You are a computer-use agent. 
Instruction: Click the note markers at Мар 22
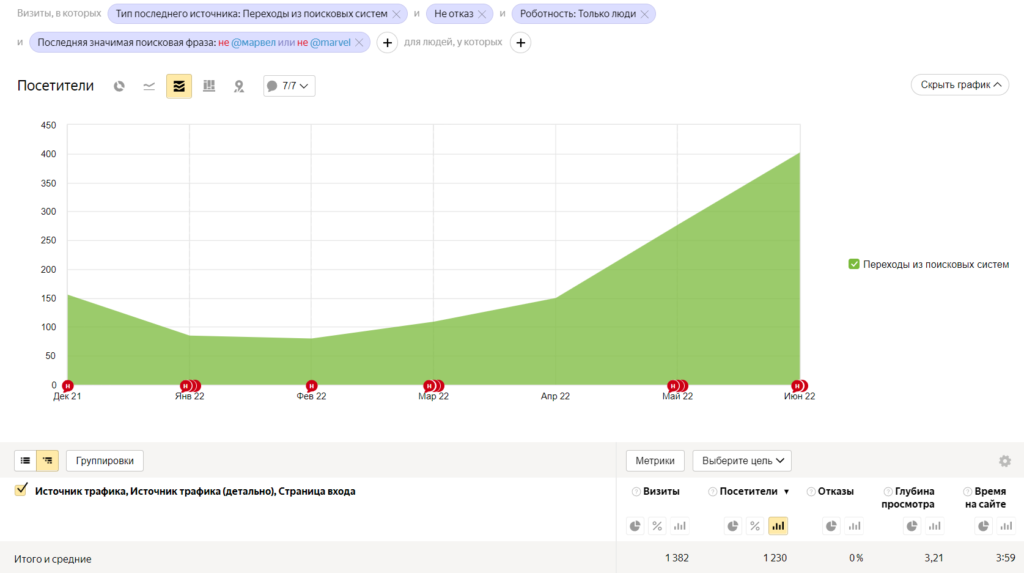pyautogui.click(x=433, y=386)
